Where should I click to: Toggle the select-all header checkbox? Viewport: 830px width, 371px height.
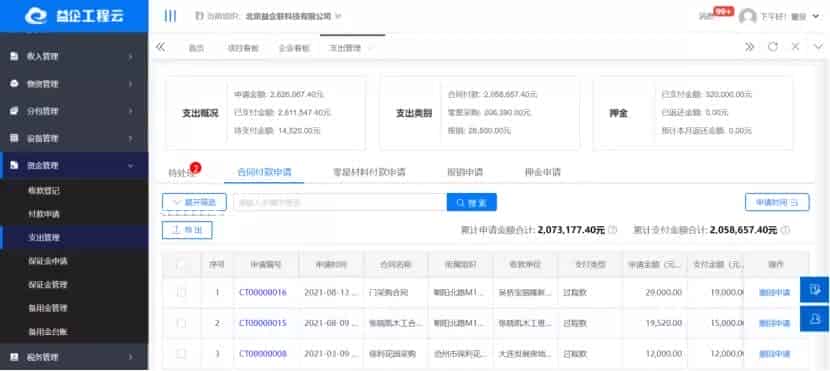point(181,265)
